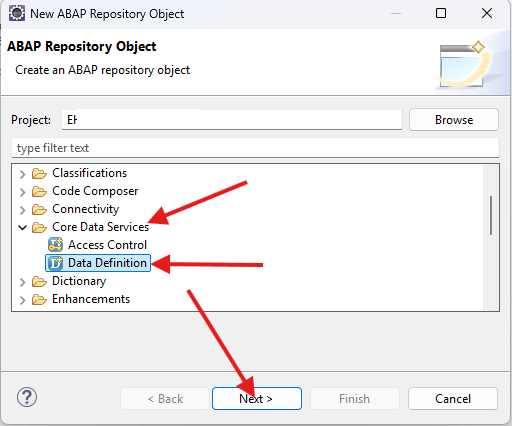Screen dimensions: 512x426
Task: Click the Enhancements folder icon
Action: click(39, 300)
